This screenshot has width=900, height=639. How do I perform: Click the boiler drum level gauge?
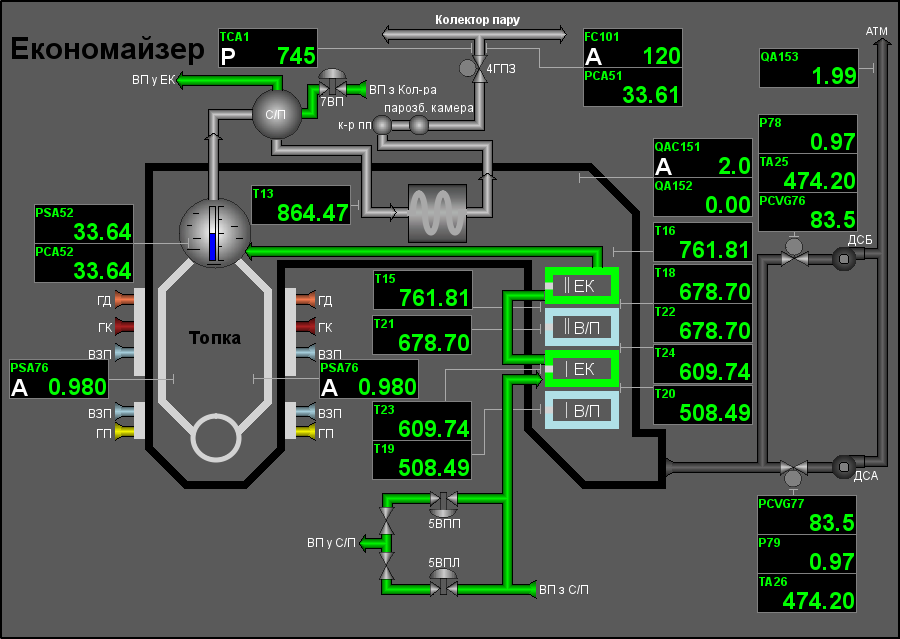(215, 233)
